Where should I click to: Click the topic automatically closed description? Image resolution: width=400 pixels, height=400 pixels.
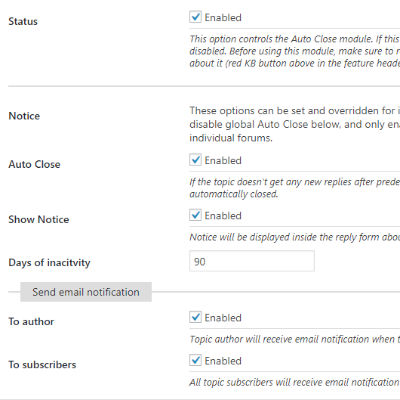[295, 188]
